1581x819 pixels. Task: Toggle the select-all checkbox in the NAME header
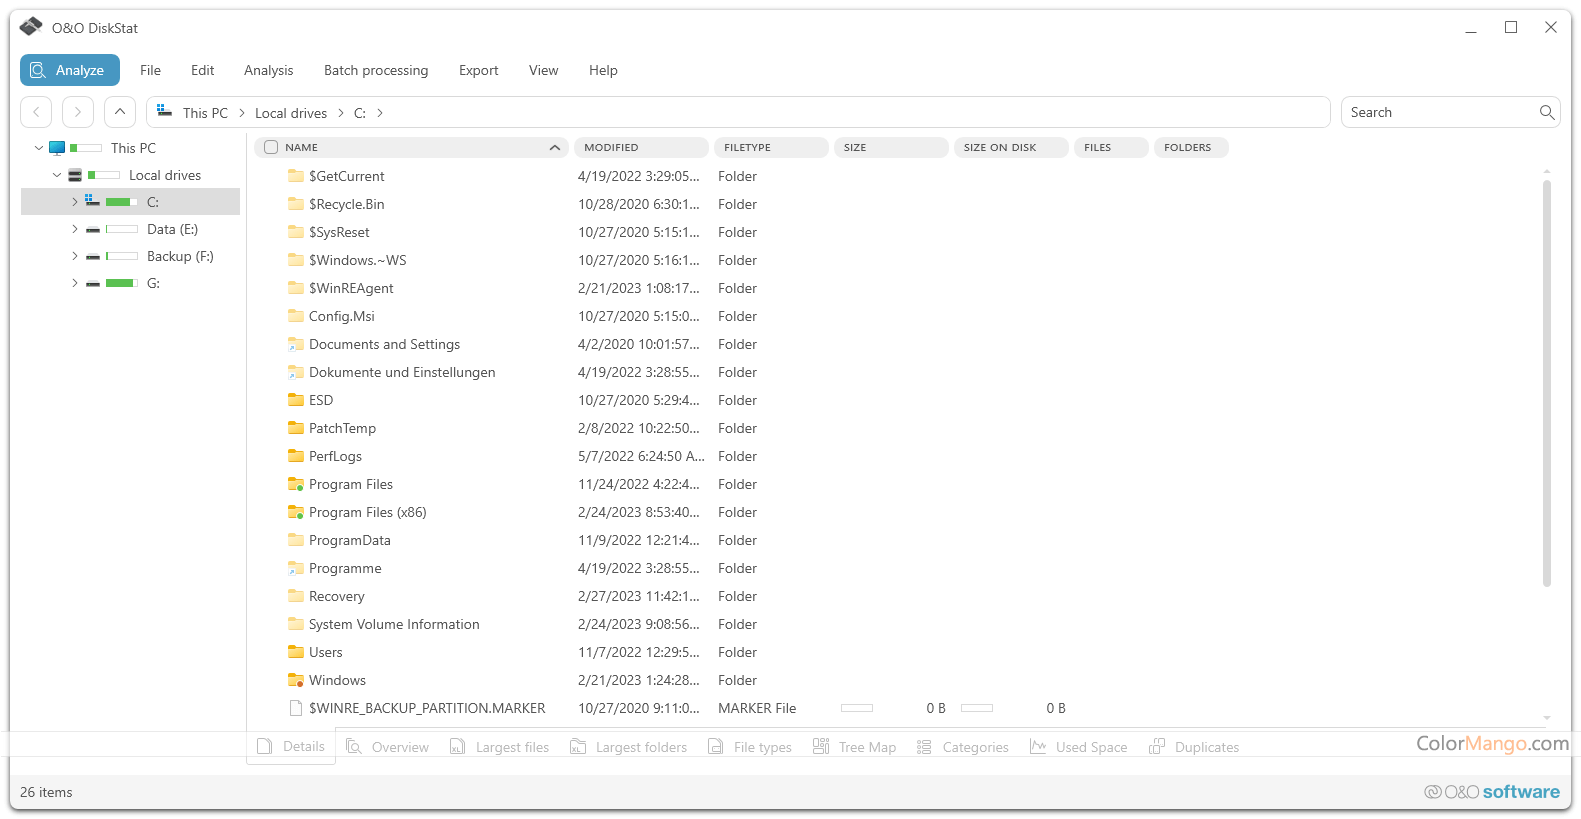(x=271, y=147)
